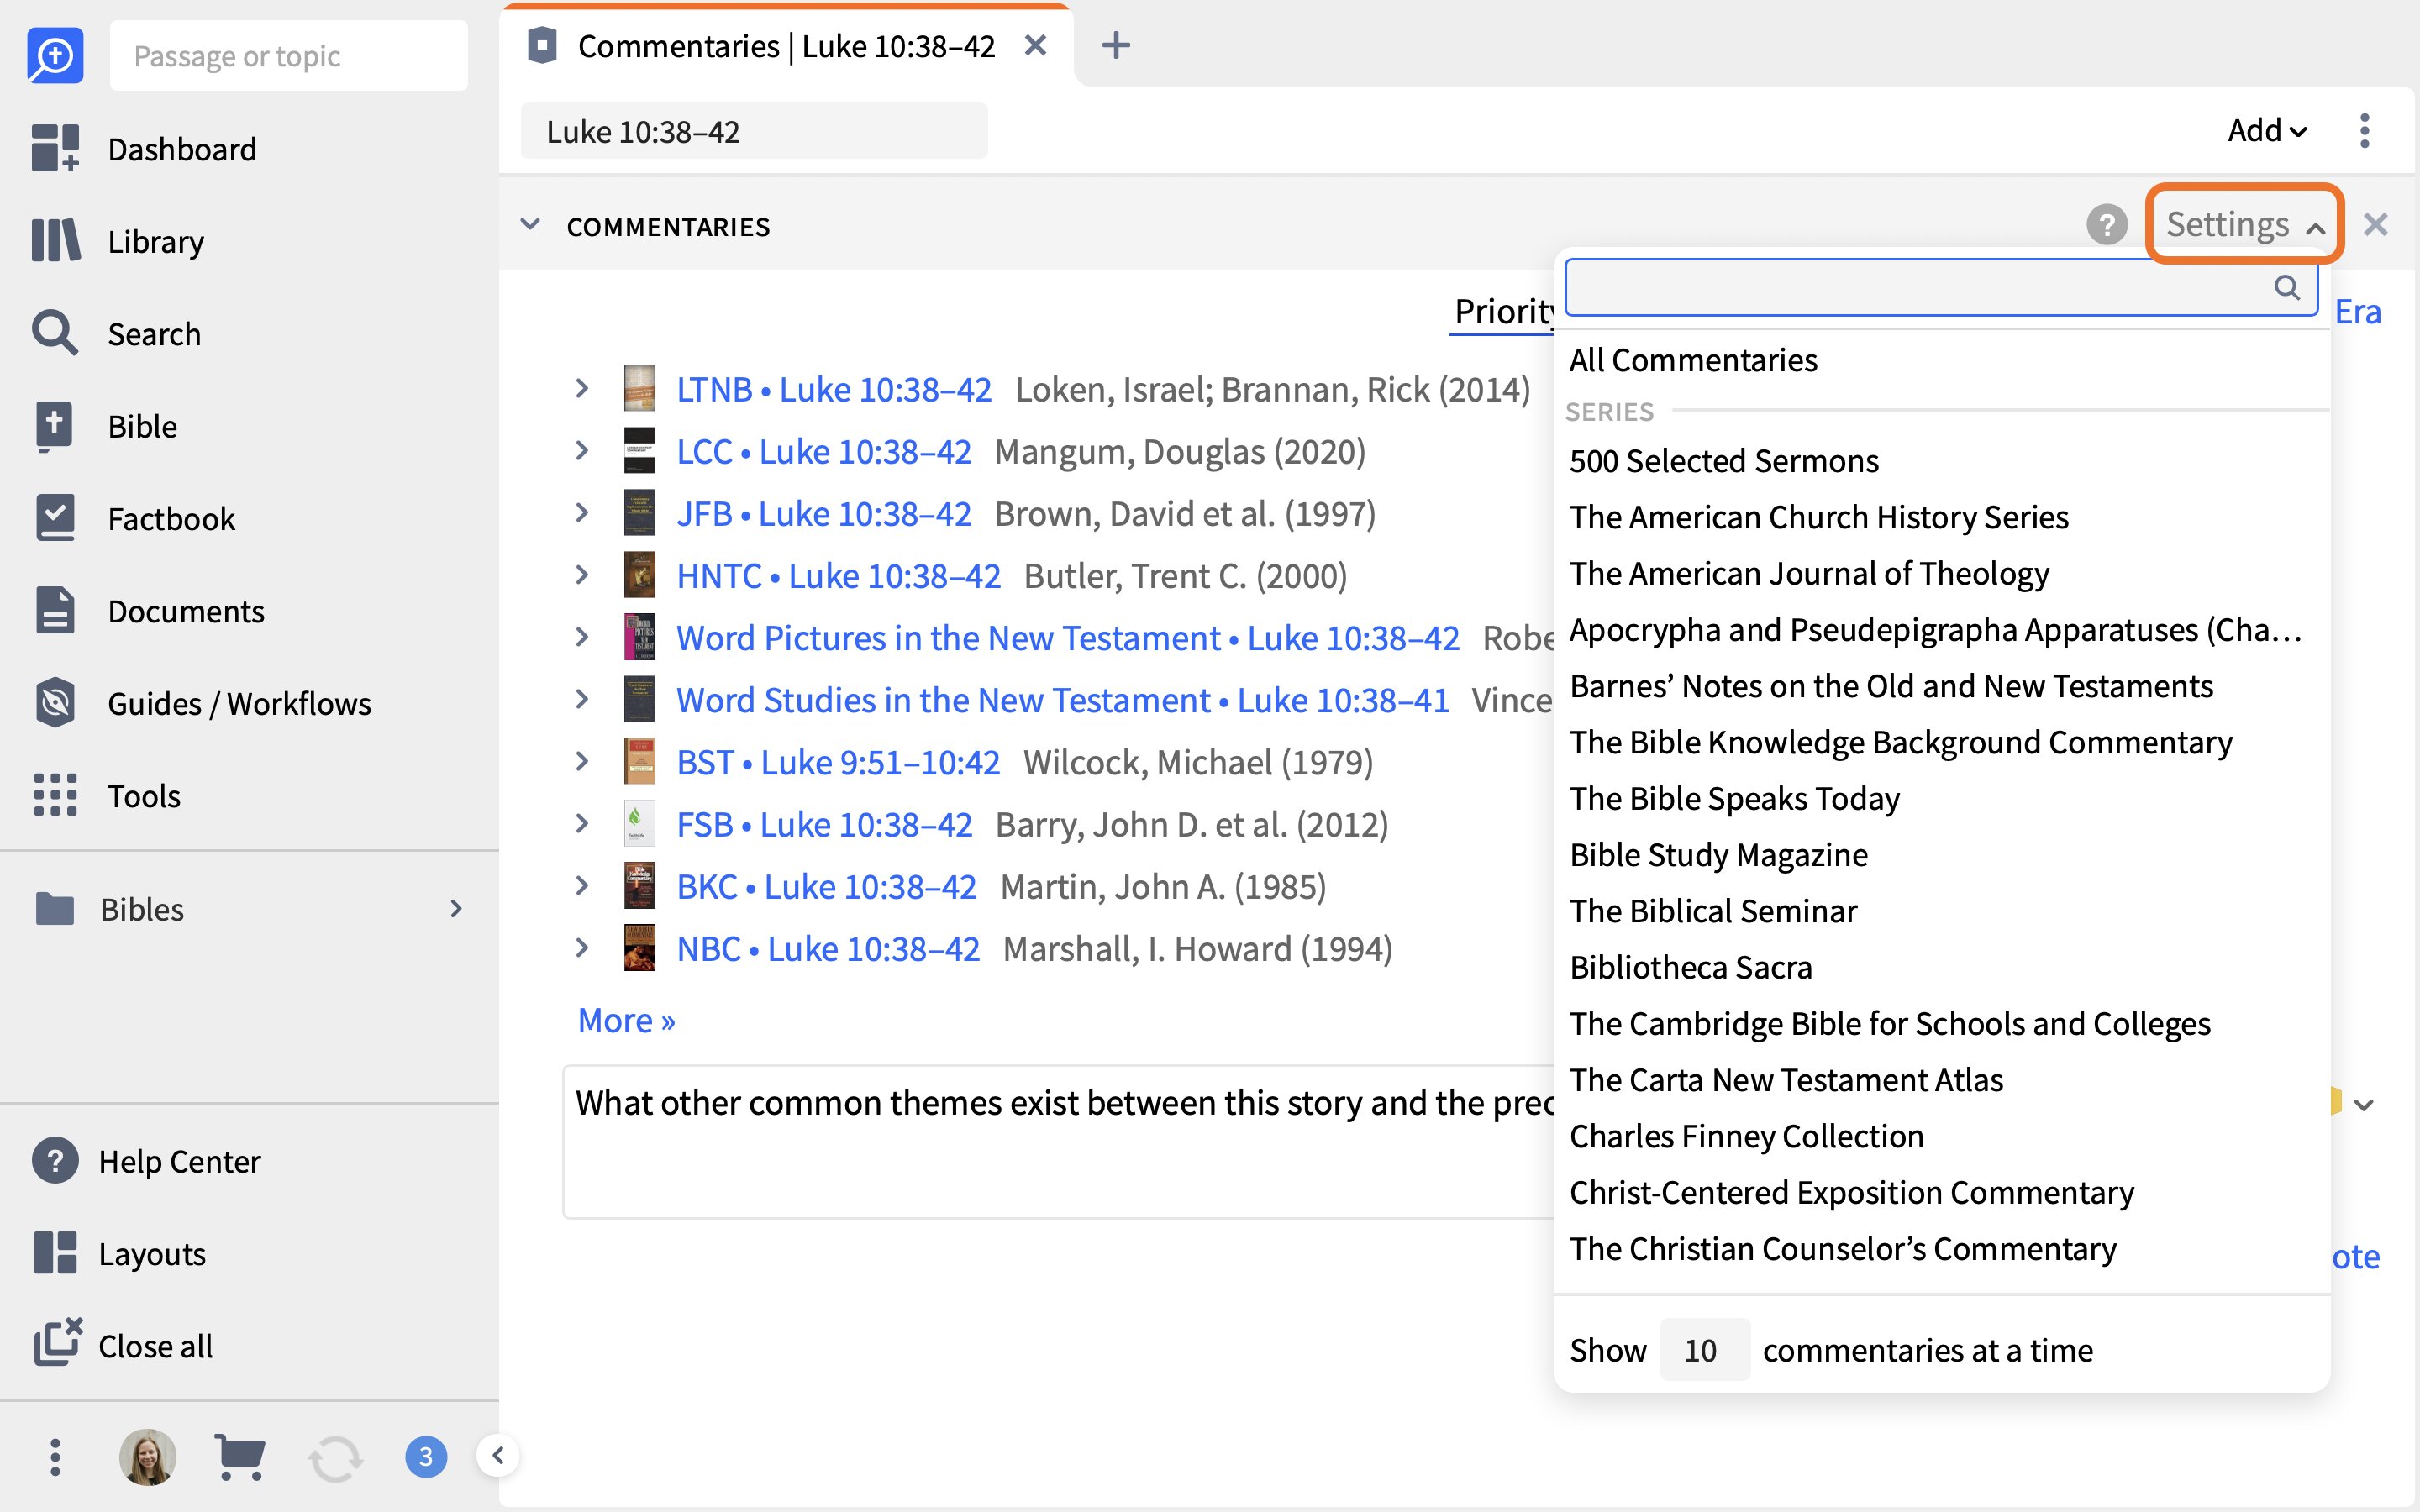Expand the LCC commentary row
This screenshot has width=2420, height=1512.
click(582, 450)
